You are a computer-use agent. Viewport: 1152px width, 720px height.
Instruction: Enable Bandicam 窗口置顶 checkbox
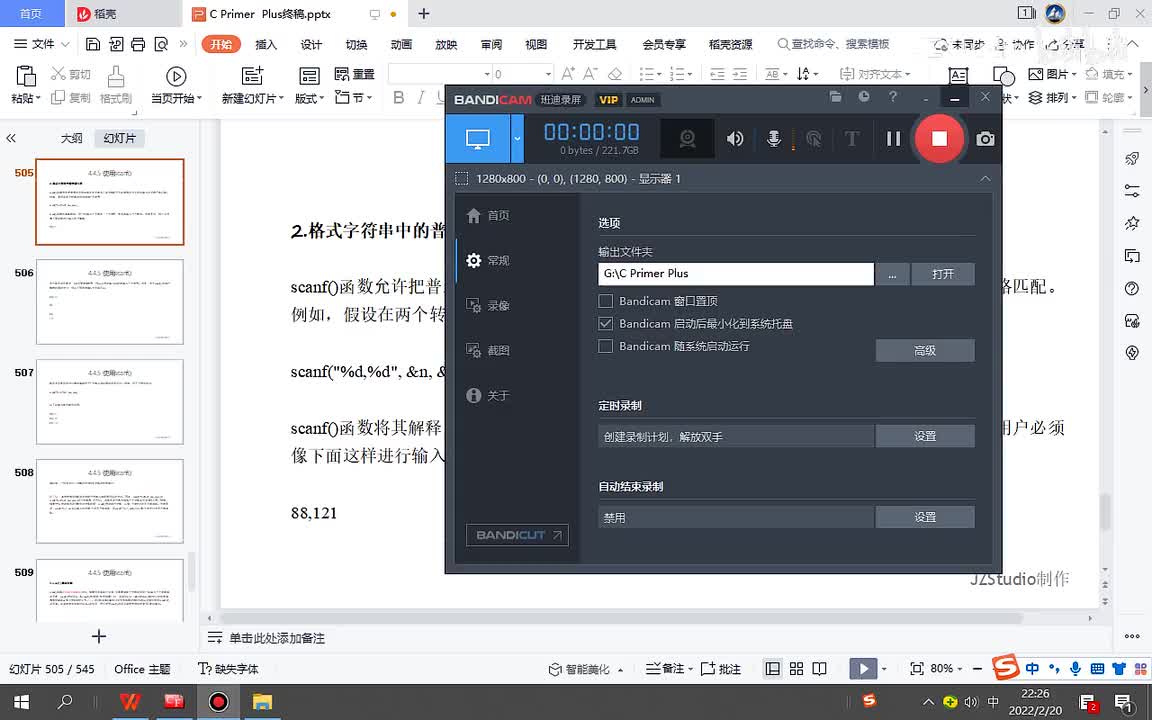(605, 300)
